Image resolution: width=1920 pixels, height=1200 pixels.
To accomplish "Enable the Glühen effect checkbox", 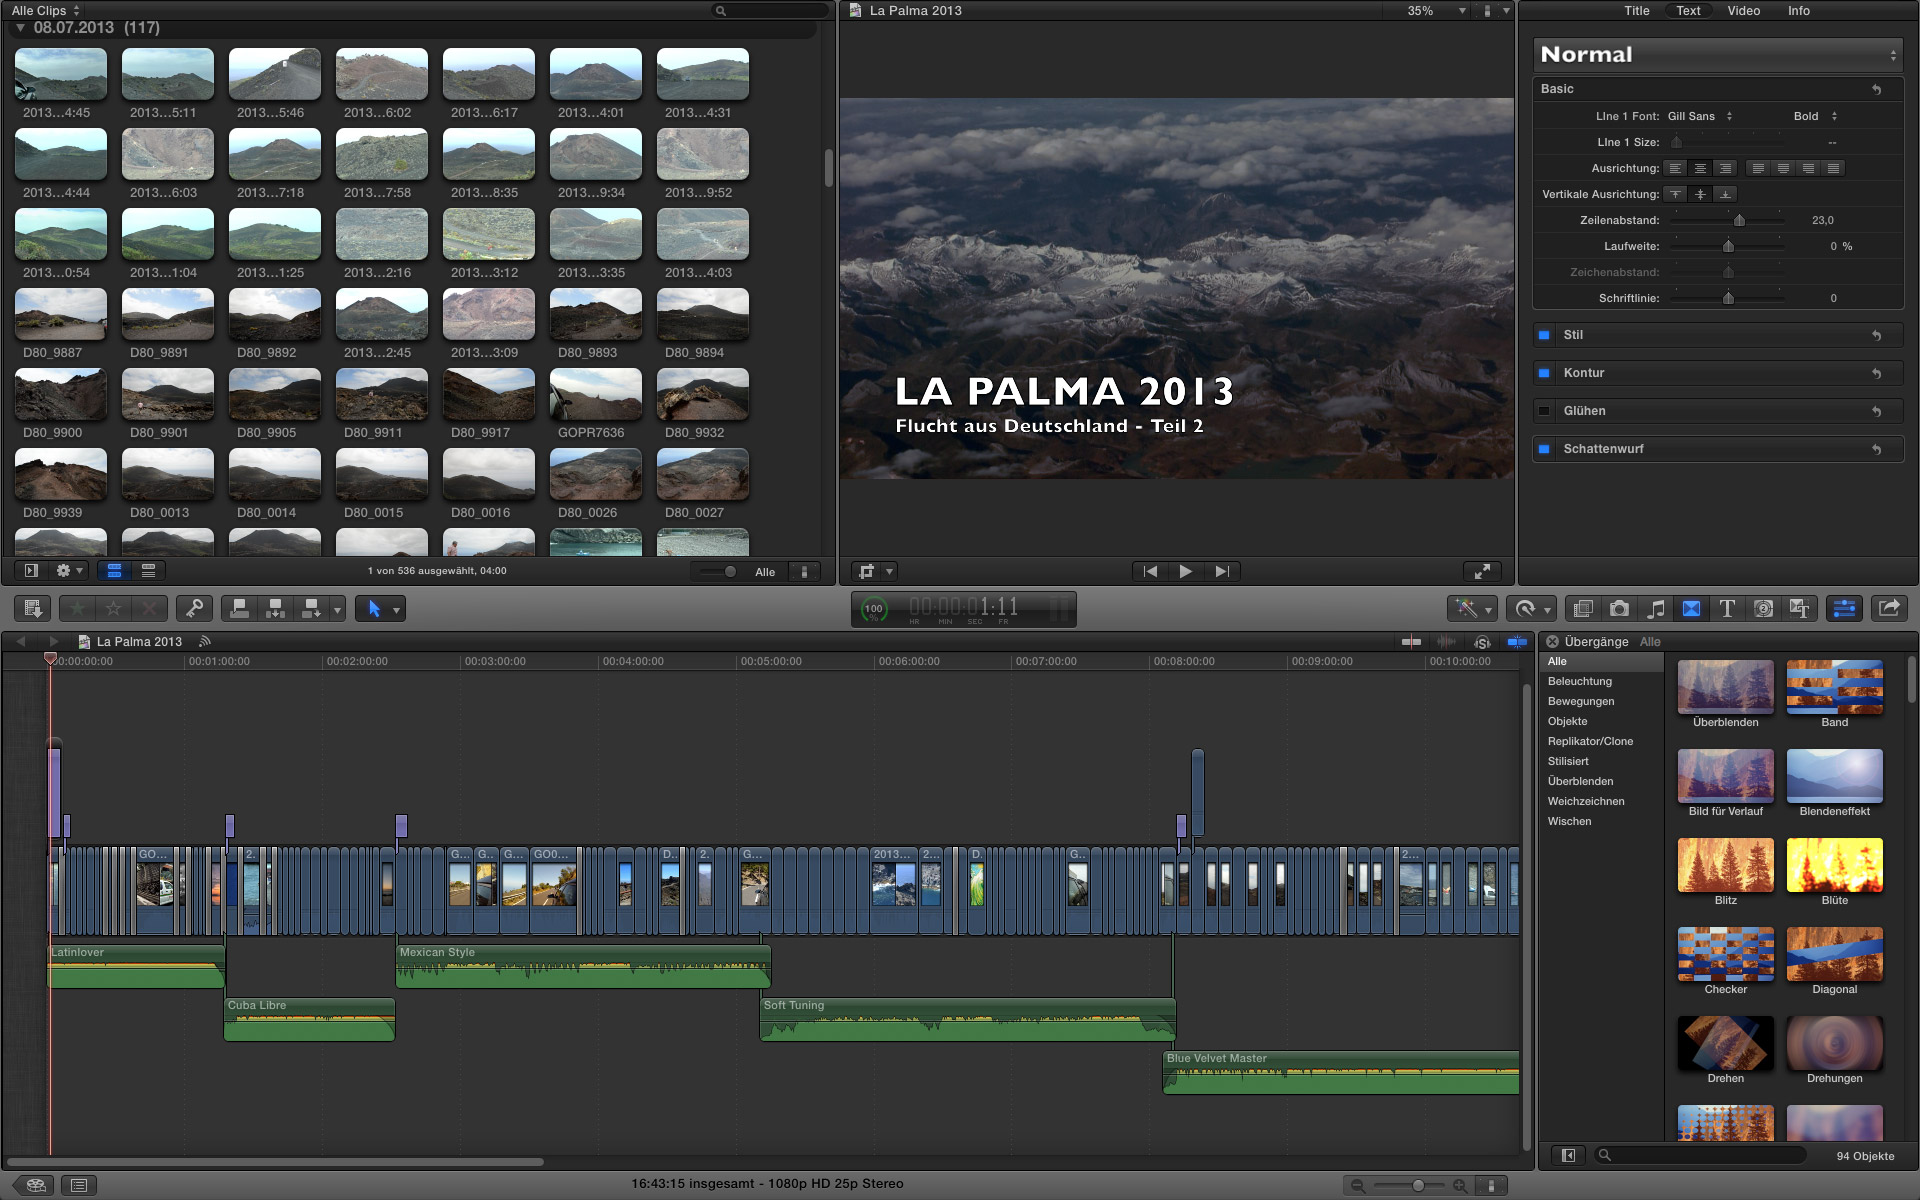I will [x=1544, y=411].
